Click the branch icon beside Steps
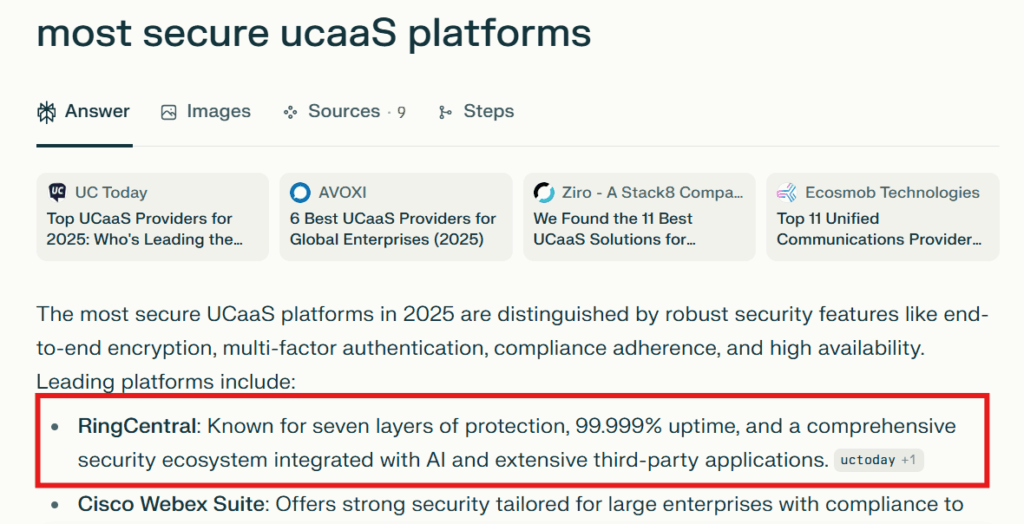 click(x=445, y=112)
